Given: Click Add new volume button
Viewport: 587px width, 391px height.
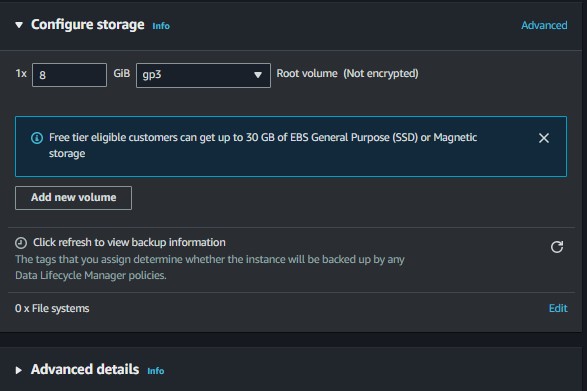Looking at the screenshot, I should pos(73,198).
